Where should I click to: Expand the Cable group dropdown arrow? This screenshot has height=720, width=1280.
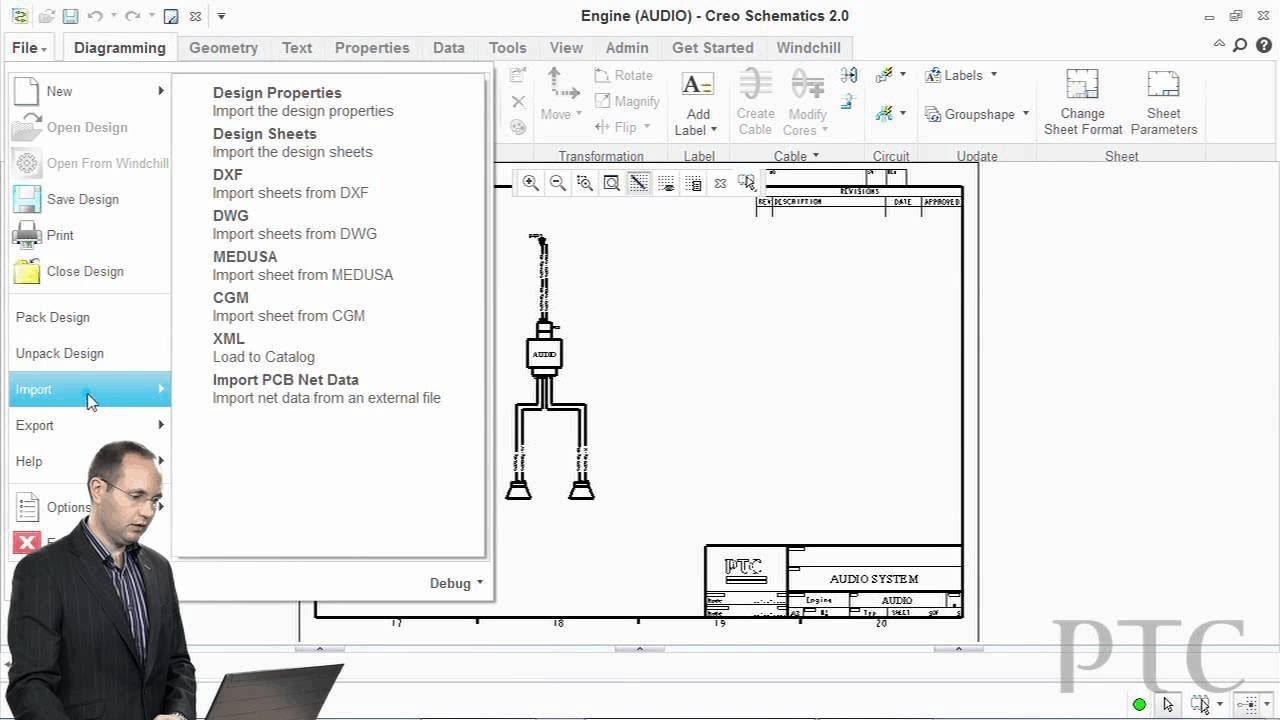815,156
